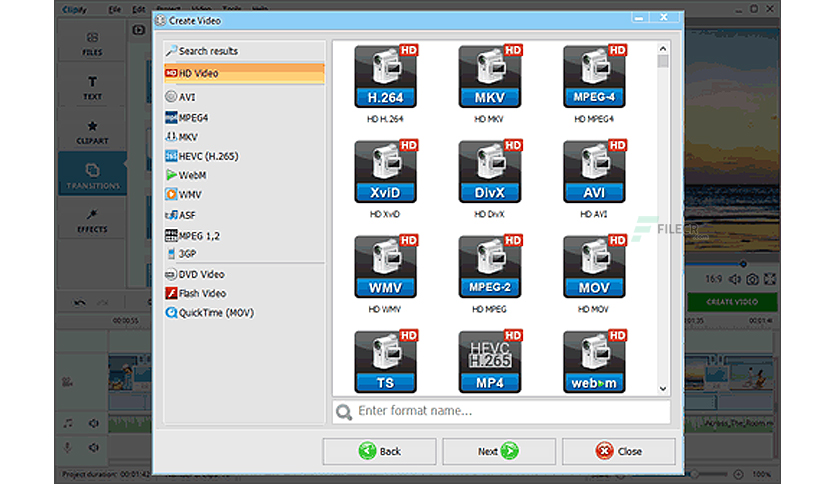Screen dimensions: 836x484
Task: Open the File menu in Clipify
Action: point(115,10)
